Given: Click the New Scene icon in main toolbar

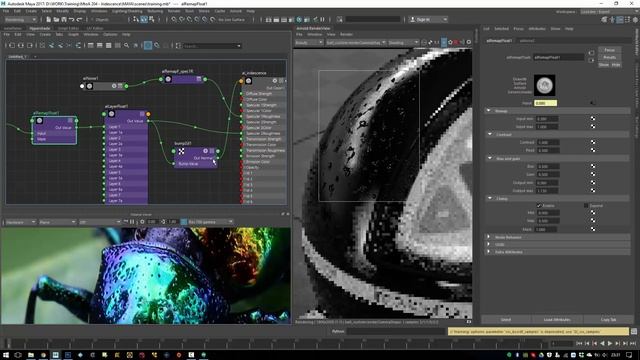Looking at the screenshot, I should click(x=49, y=20).
